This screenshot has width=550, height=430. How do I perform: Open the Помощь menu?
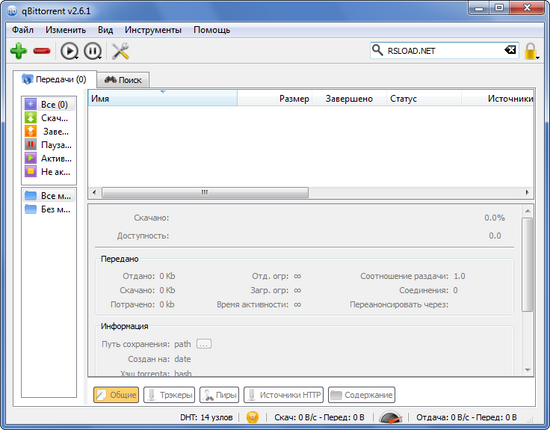[x=212, y=30]
